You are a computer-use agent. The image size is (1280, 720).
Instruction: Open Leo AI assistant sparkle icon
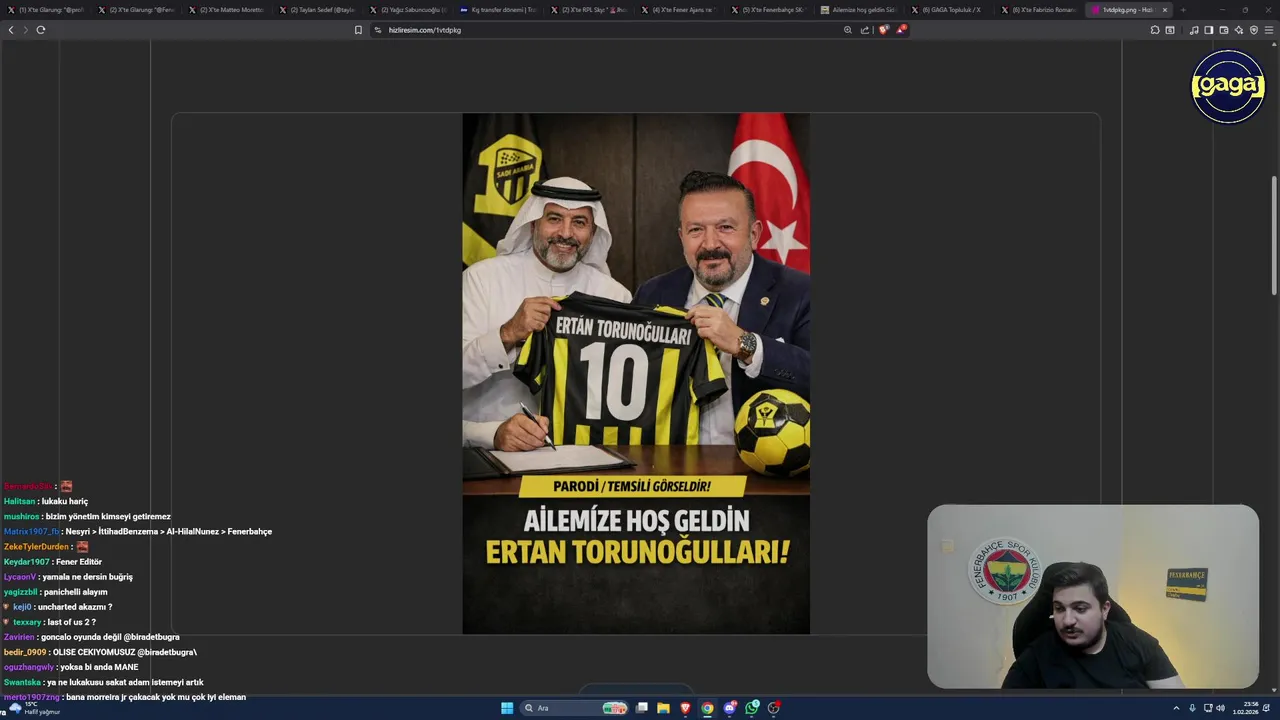[1239, 30]
